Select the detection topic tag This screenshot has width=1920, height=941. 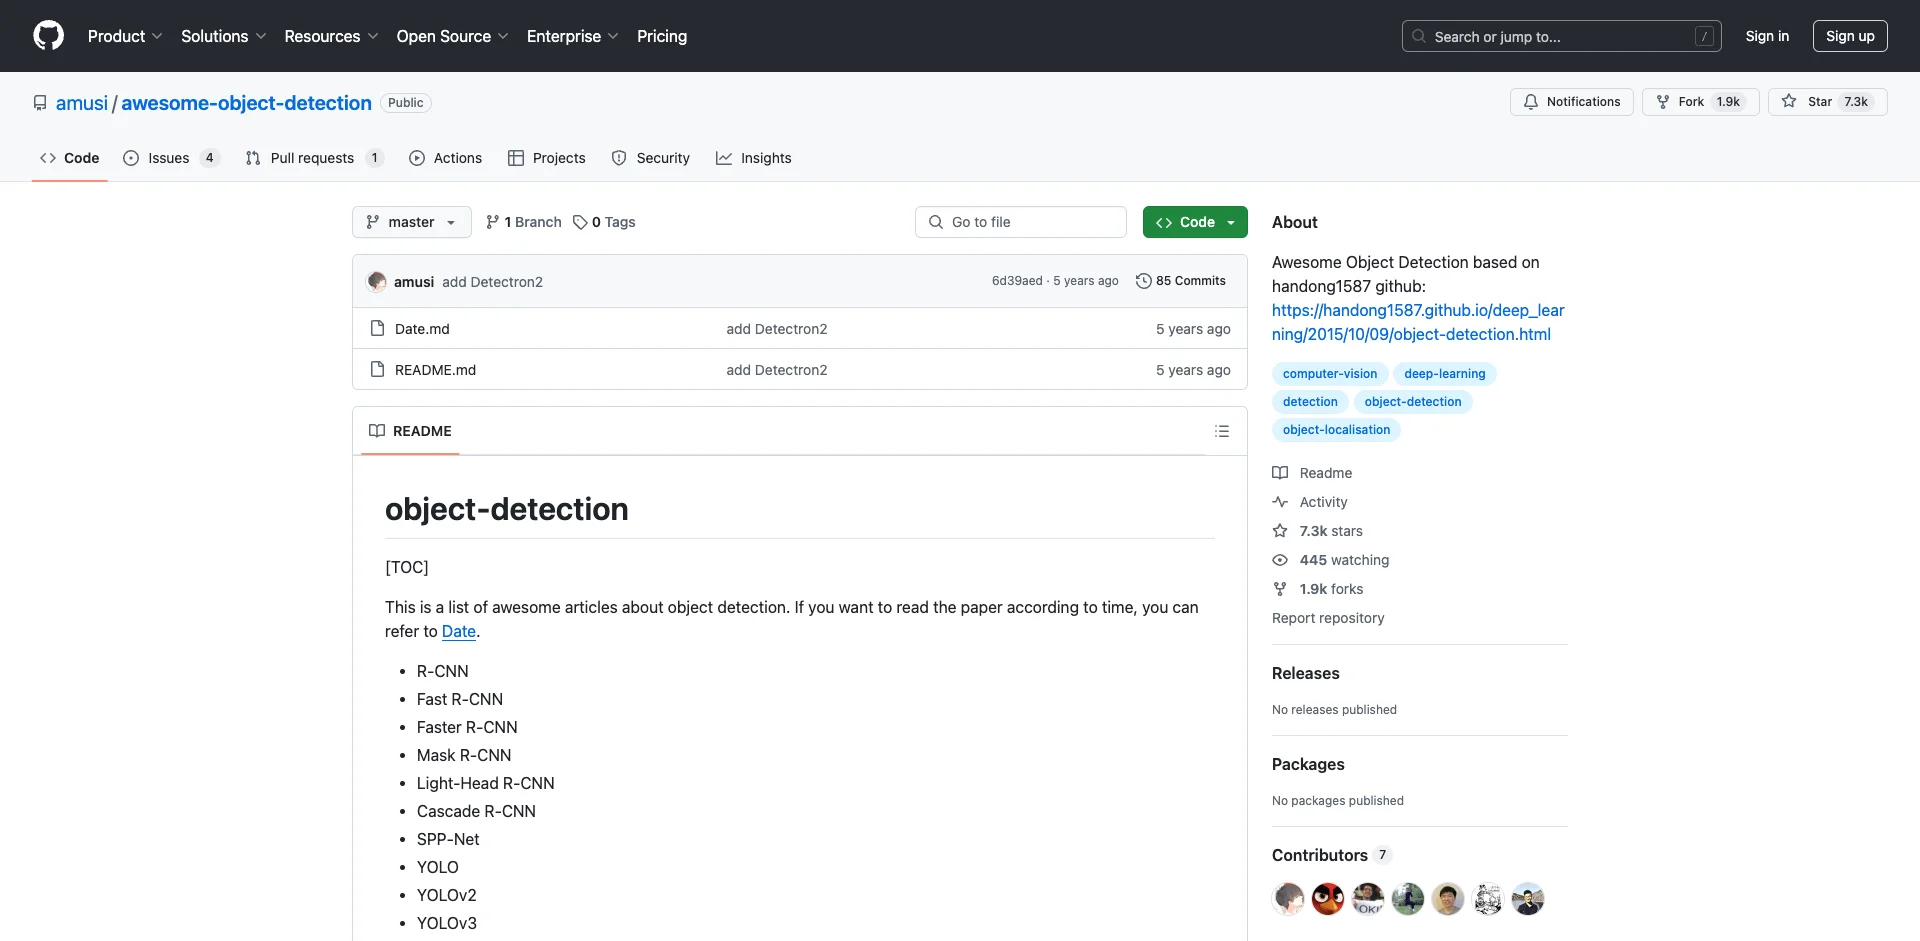pos(1310,402)
